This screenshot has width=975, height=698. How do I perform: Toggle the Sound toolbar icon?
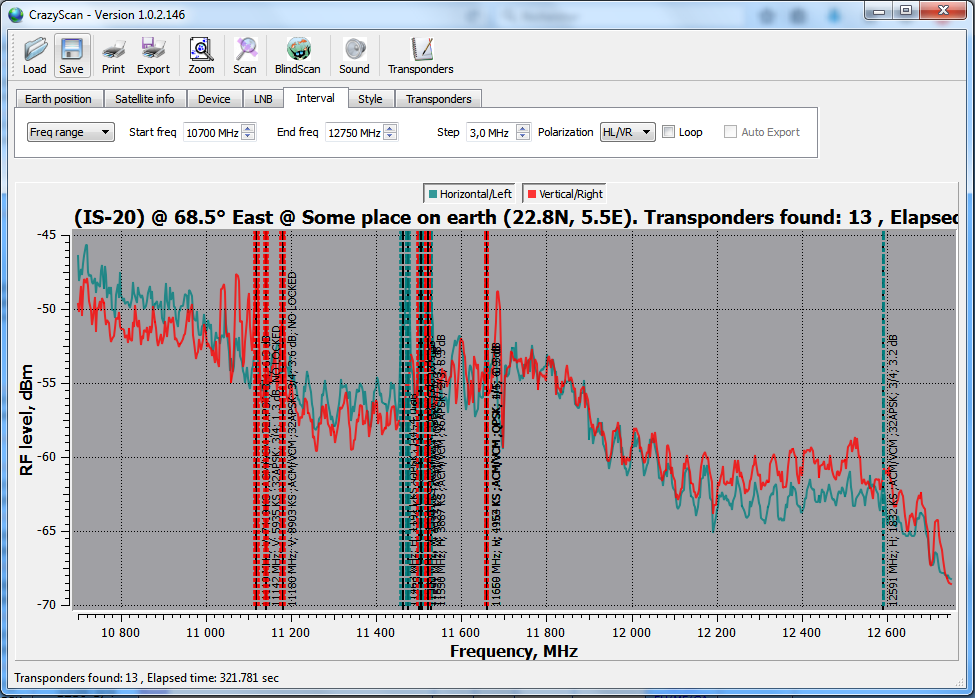coord(354,55)
